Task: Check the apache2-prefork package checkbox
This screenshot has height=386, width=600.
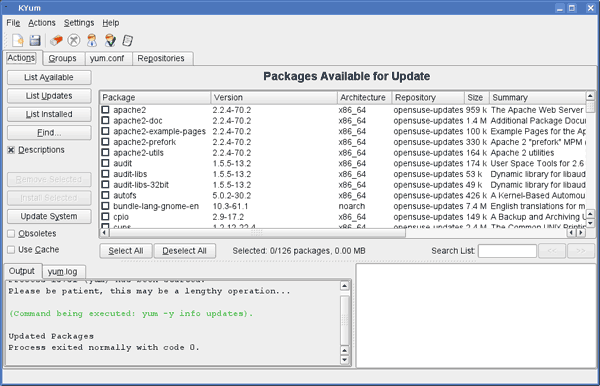Action: [x=105, y=142]
